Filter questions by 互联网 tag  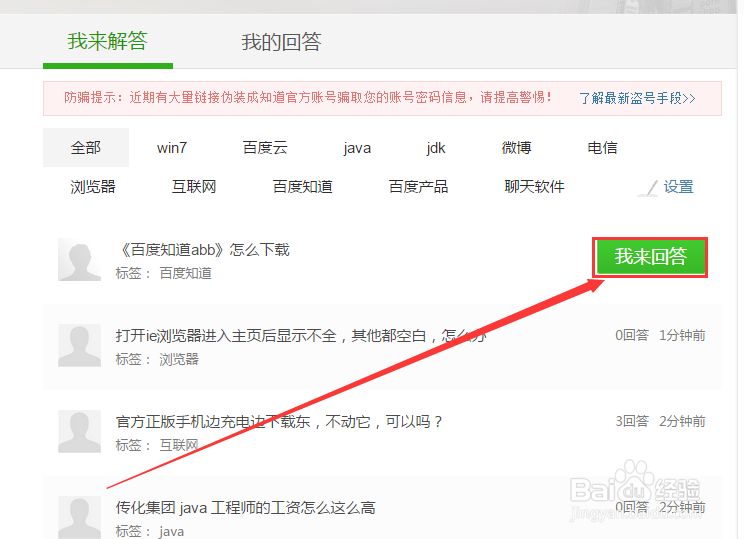(x=194, y=186)
